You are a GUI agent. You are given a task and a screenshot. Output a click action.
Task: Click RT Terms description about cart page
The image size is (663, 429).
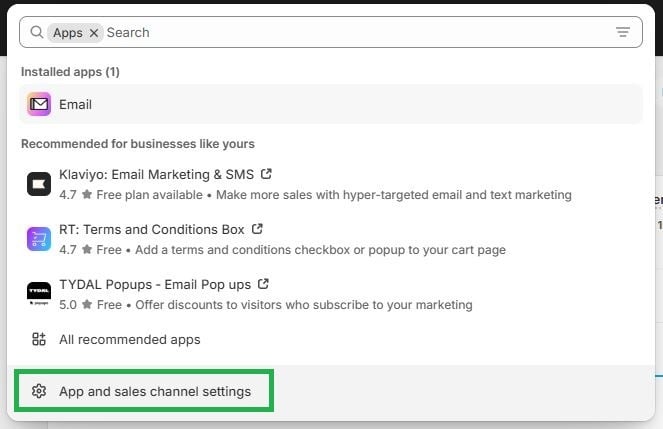click(320, 250)
